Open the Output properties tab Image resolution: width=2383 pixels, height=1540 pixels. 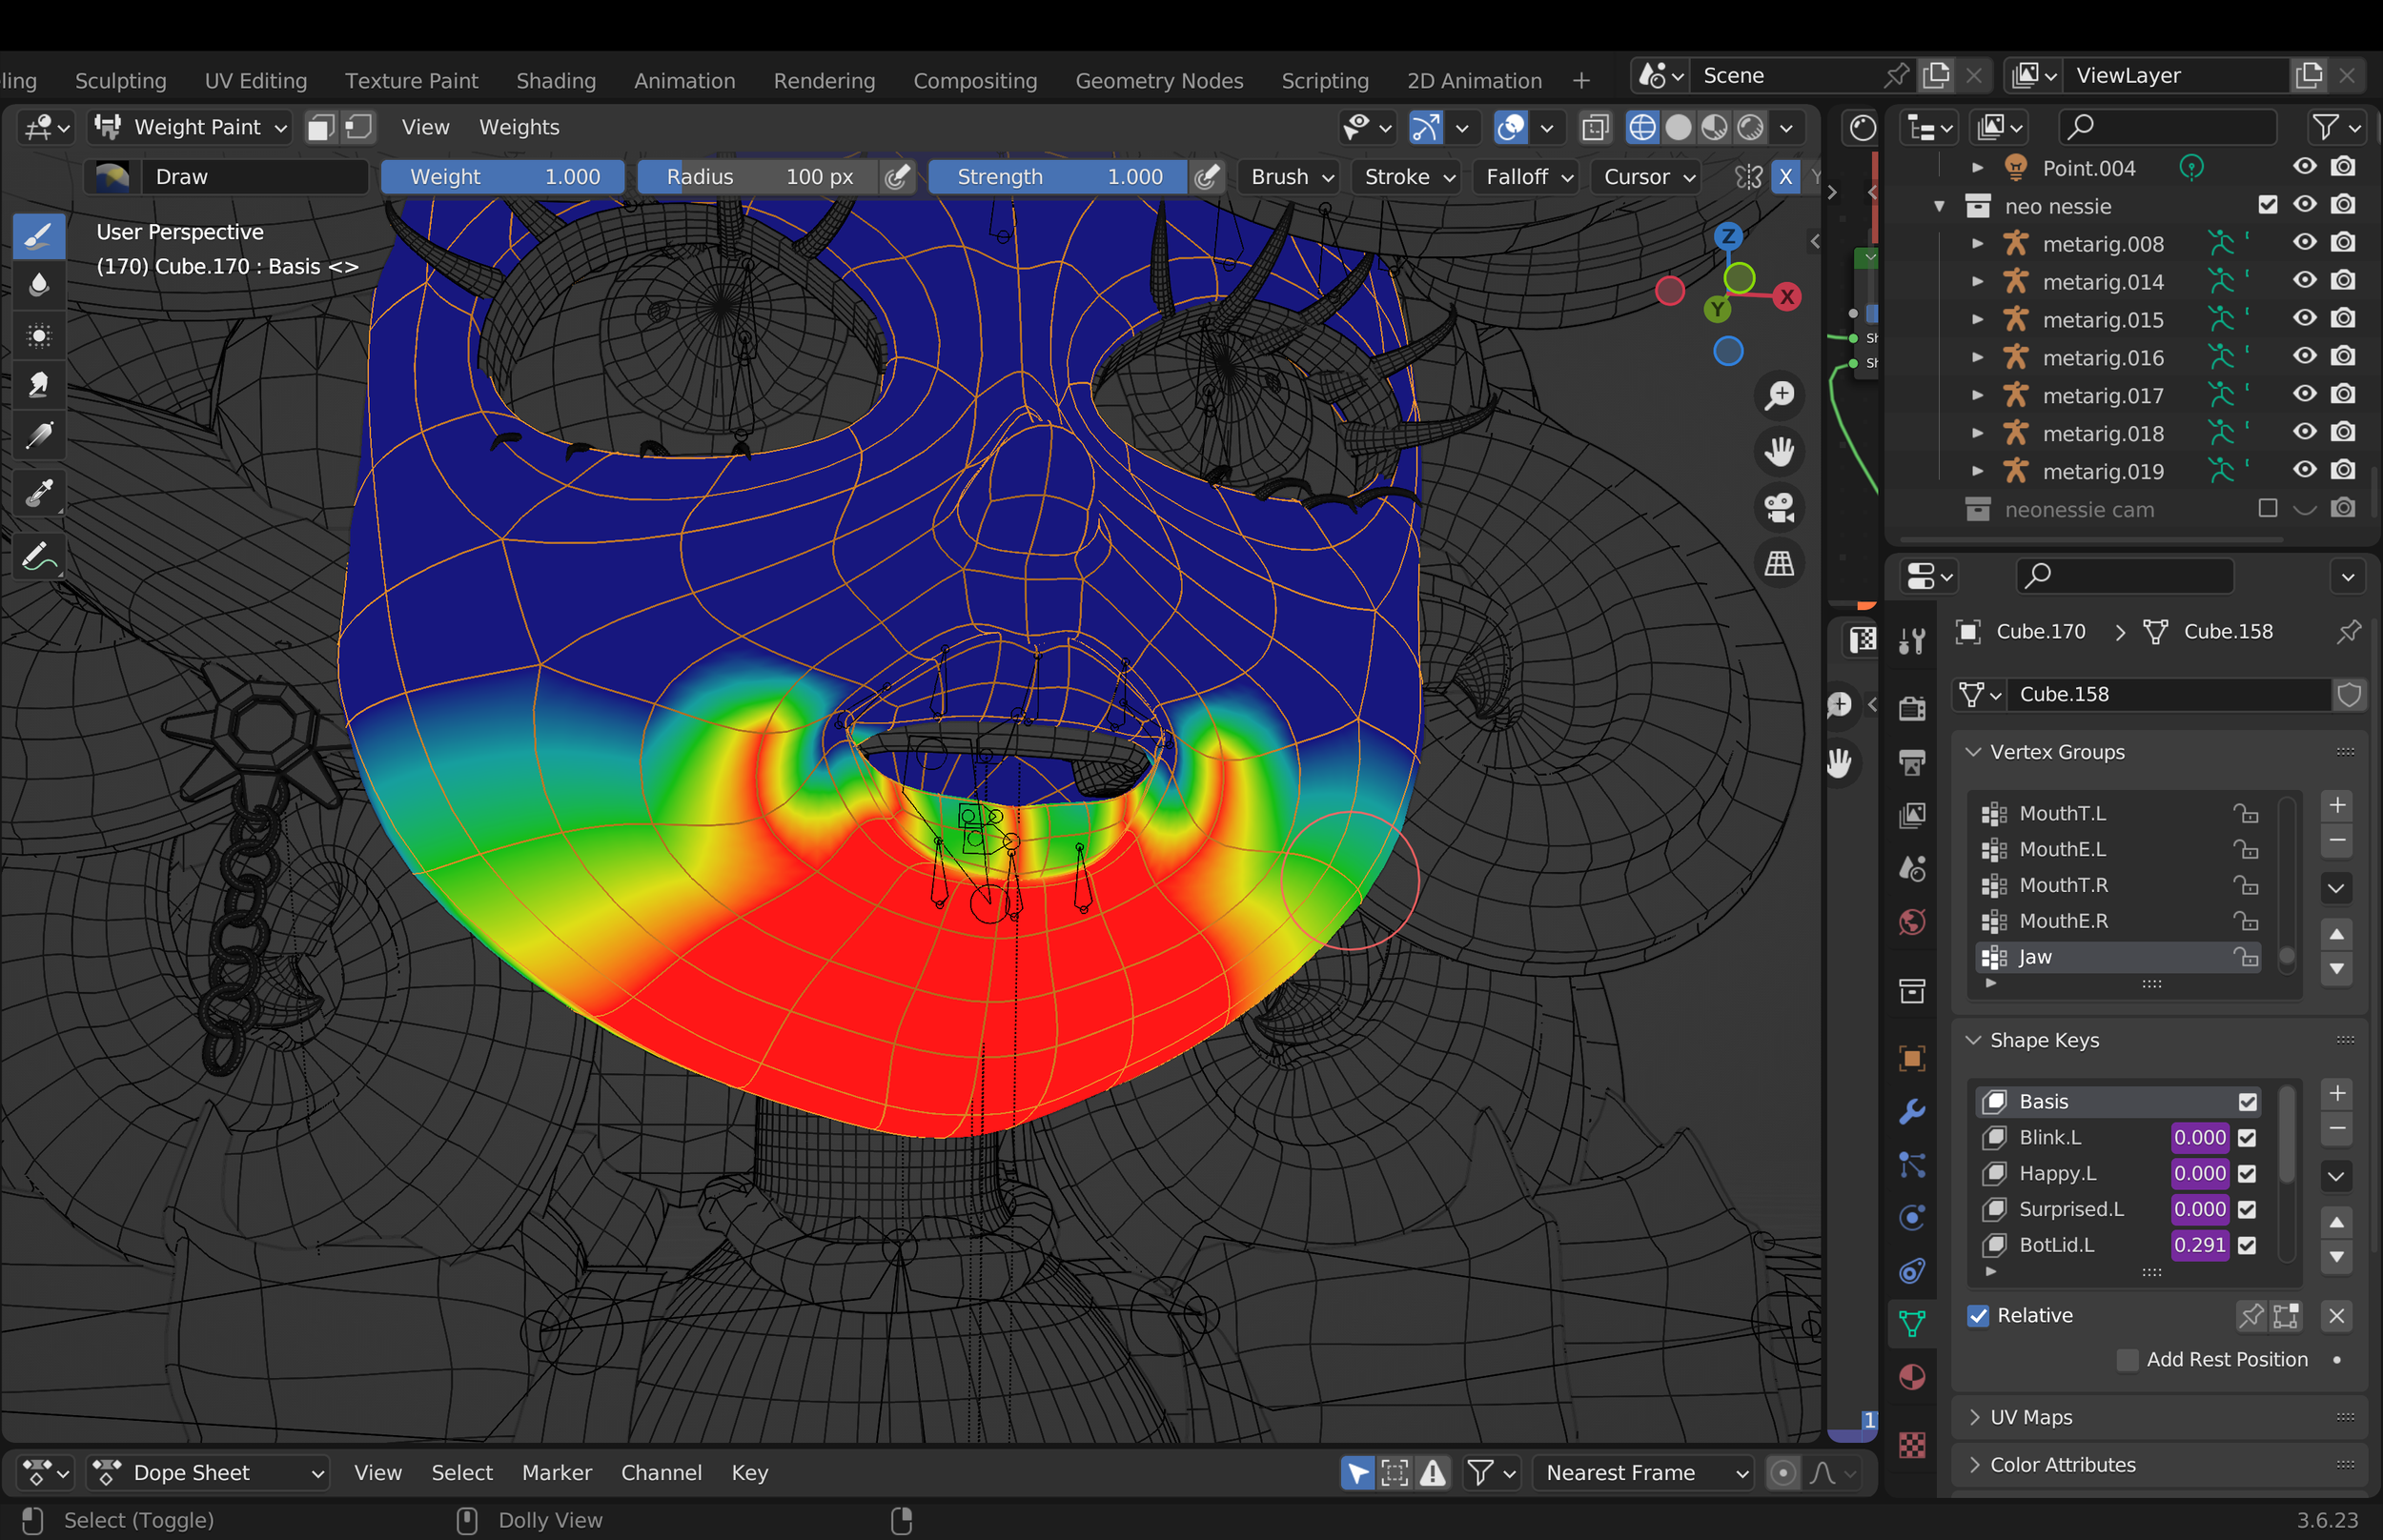[x=1911, y=762]
